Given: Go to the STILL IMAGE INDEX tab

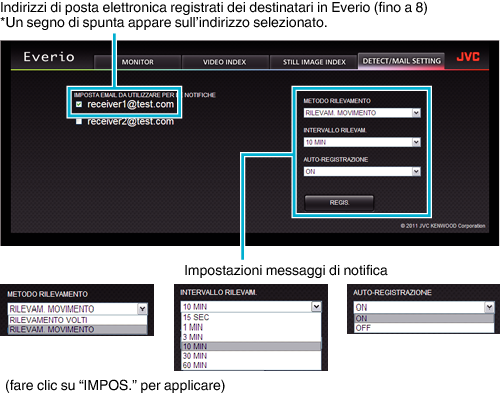Looking at the screenshot, I should 314,62.
